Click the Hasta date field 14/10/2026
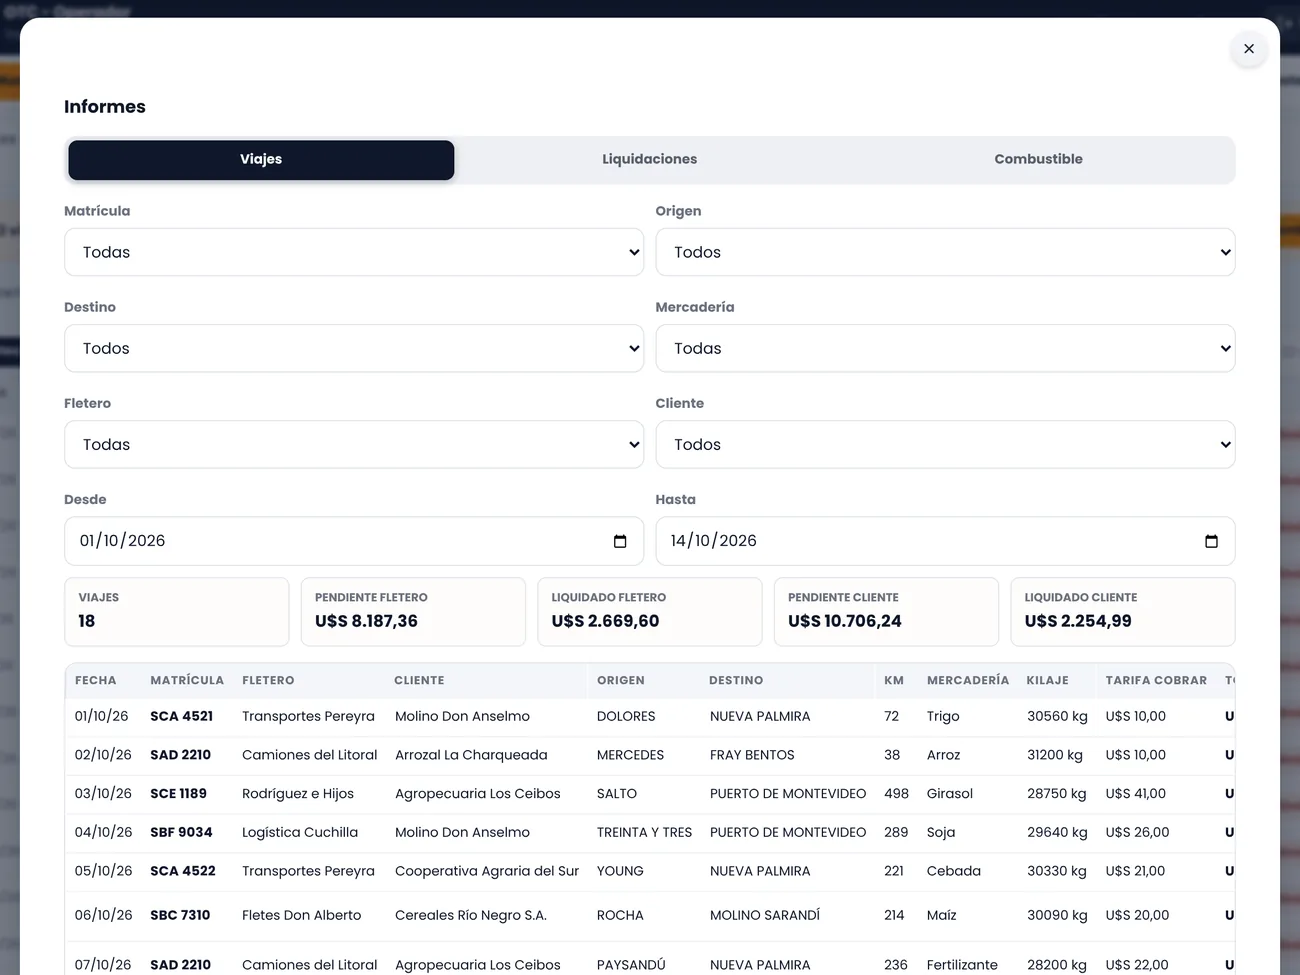The width and height of the screenshot is (1300, 975). pyautogui.click(x=945, y=541)
